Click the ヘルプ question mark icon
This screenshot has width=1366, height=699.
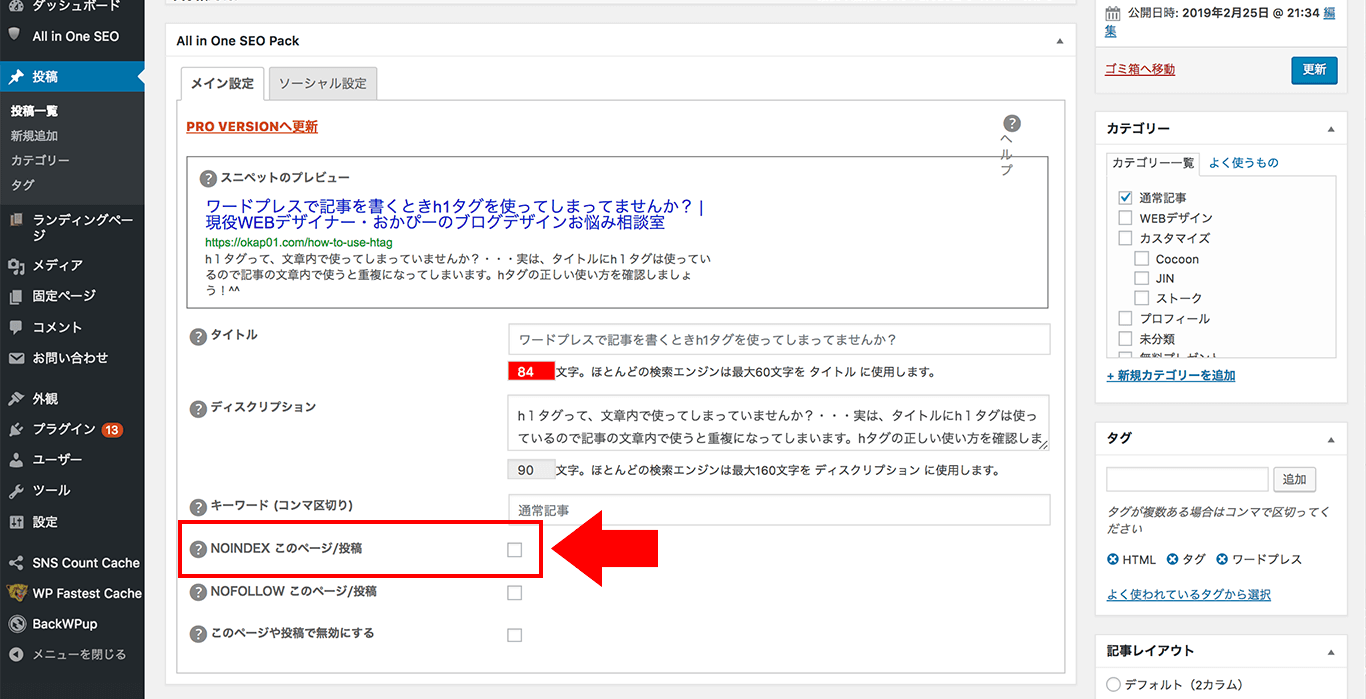pyautogui.click(x=1012, y=124)
